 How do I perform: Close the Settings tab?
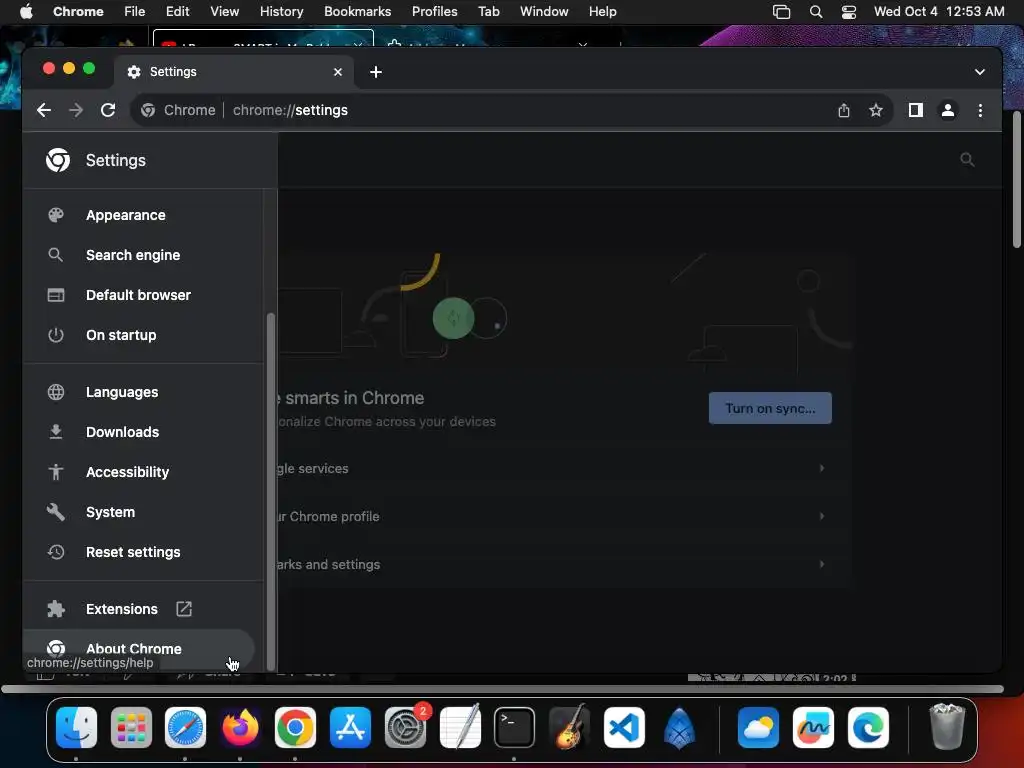click(338, 72)
